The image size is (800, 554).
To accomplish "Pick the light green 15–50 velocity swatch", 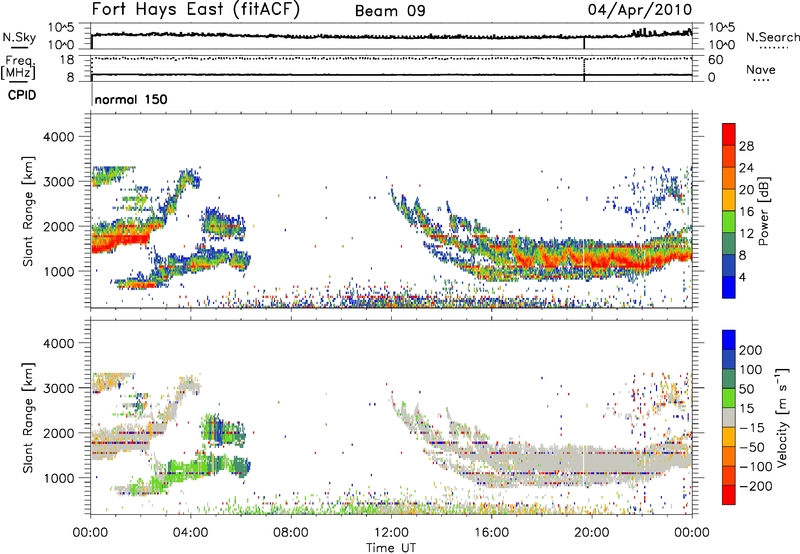I will click(x=729, y=398).
